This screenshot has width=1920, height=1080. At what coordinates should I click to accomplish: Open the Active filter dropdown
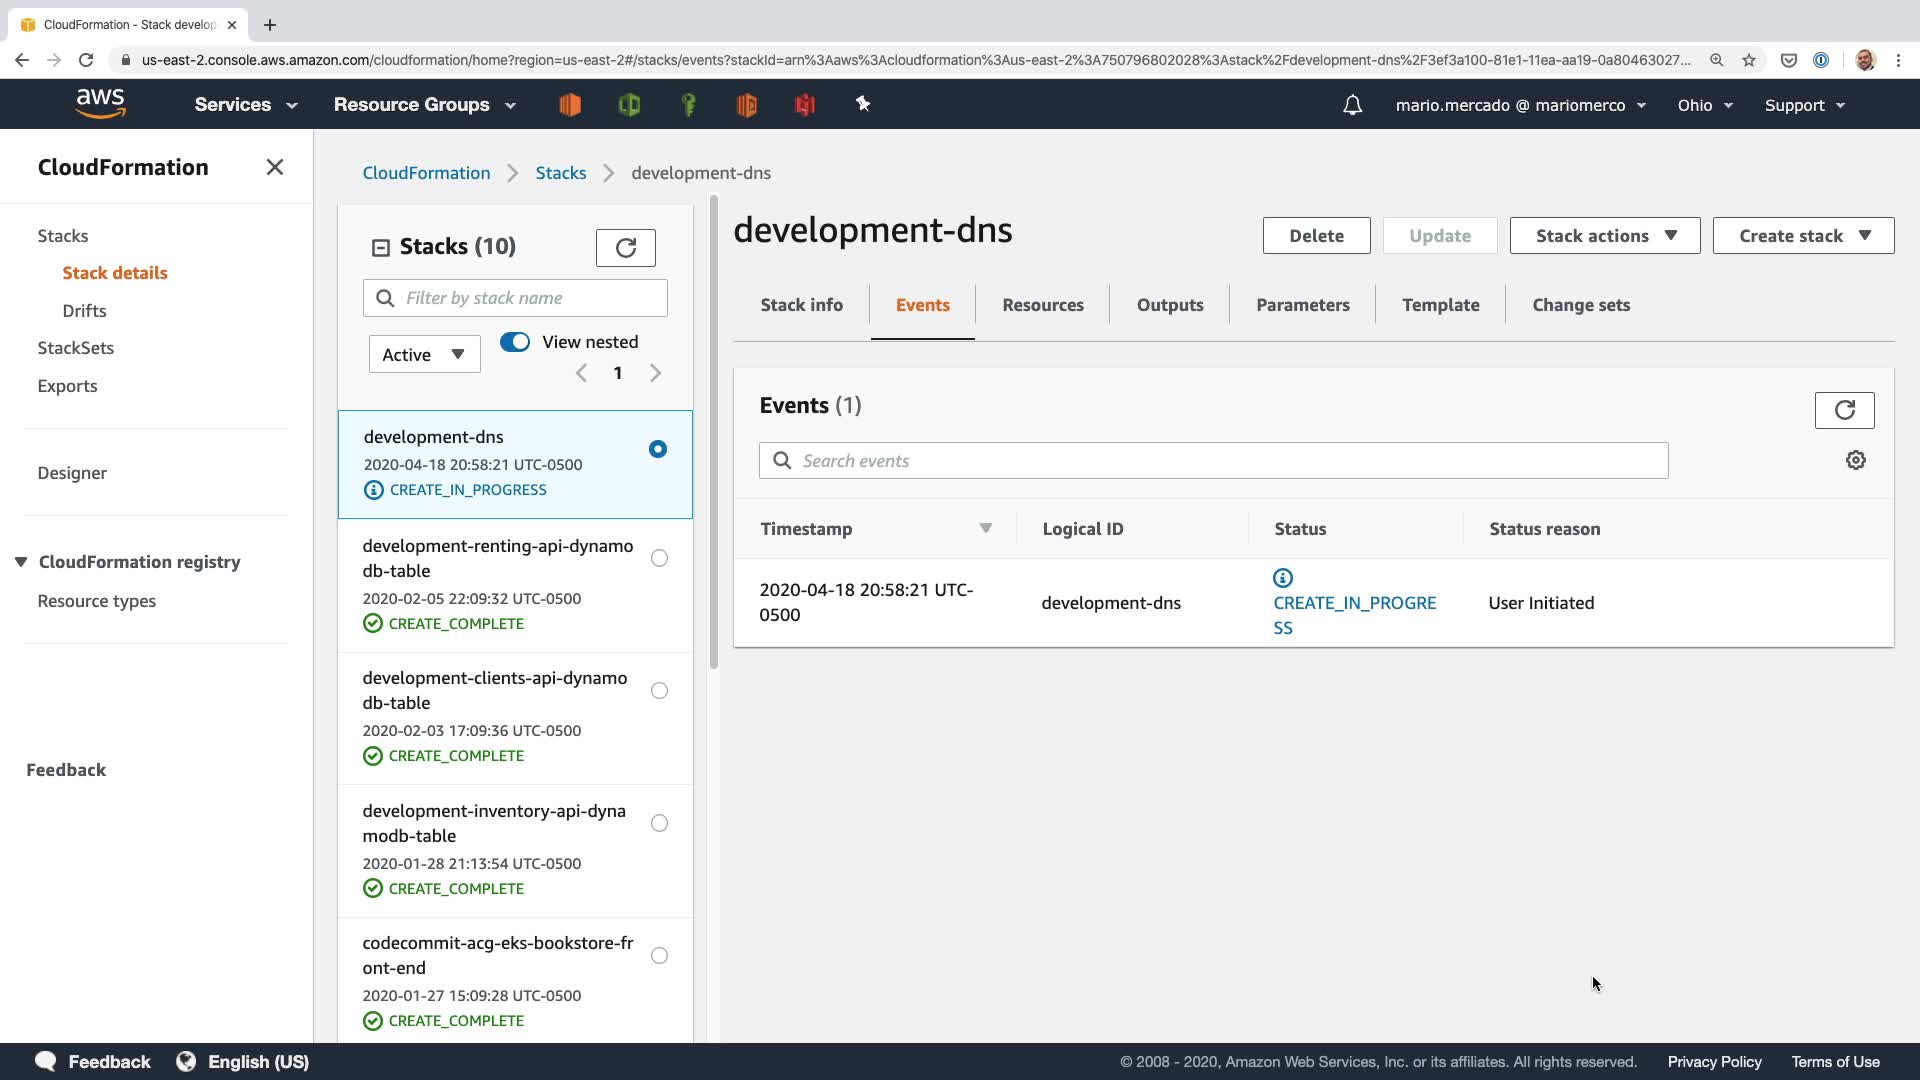tap(424, 354)
